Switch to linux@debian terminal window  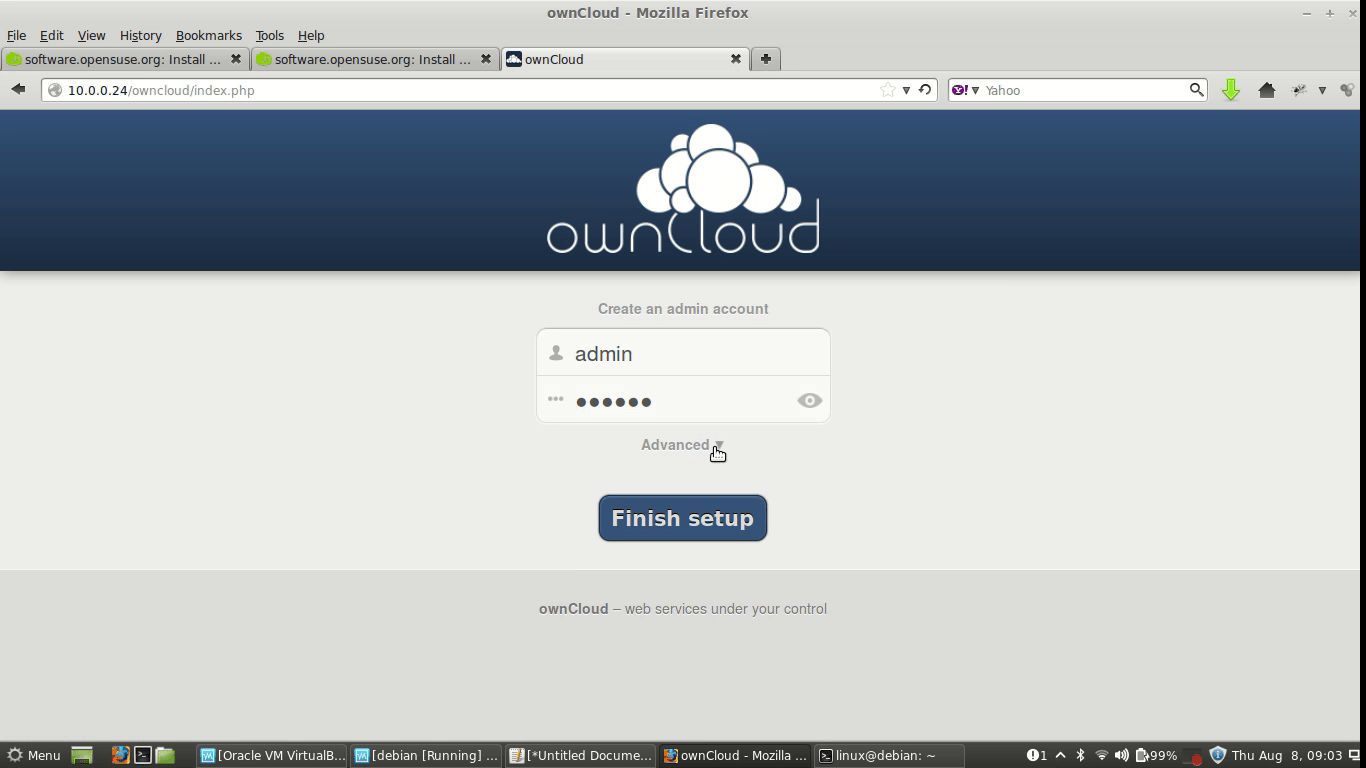(890, 755)
